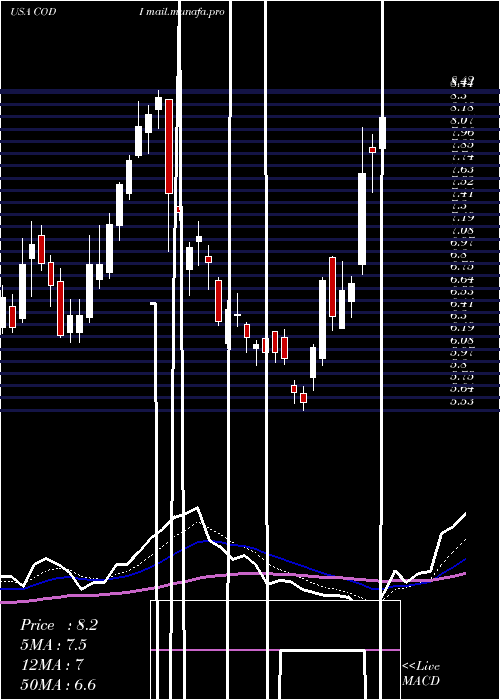Click the 6.97 price axis label

pos(462,243)
